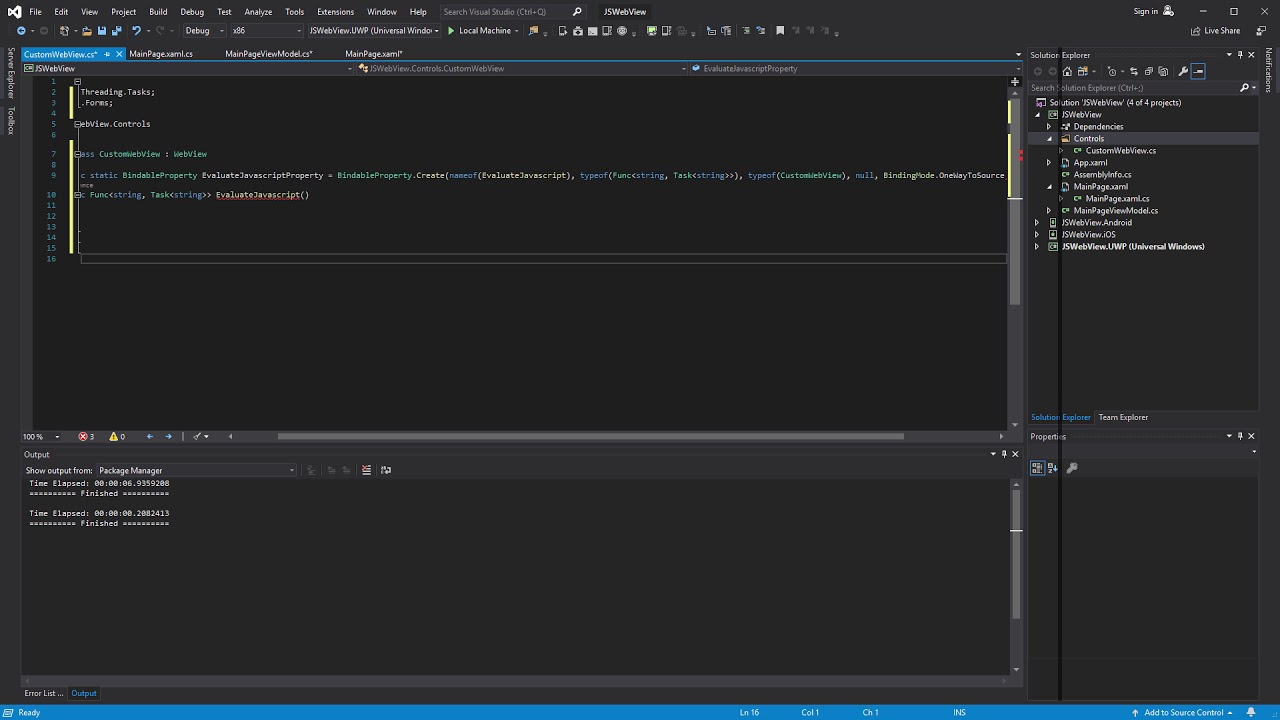Switch to MainPageViewModel.cs tab
1280x720 pixels.
click(269, 54)
